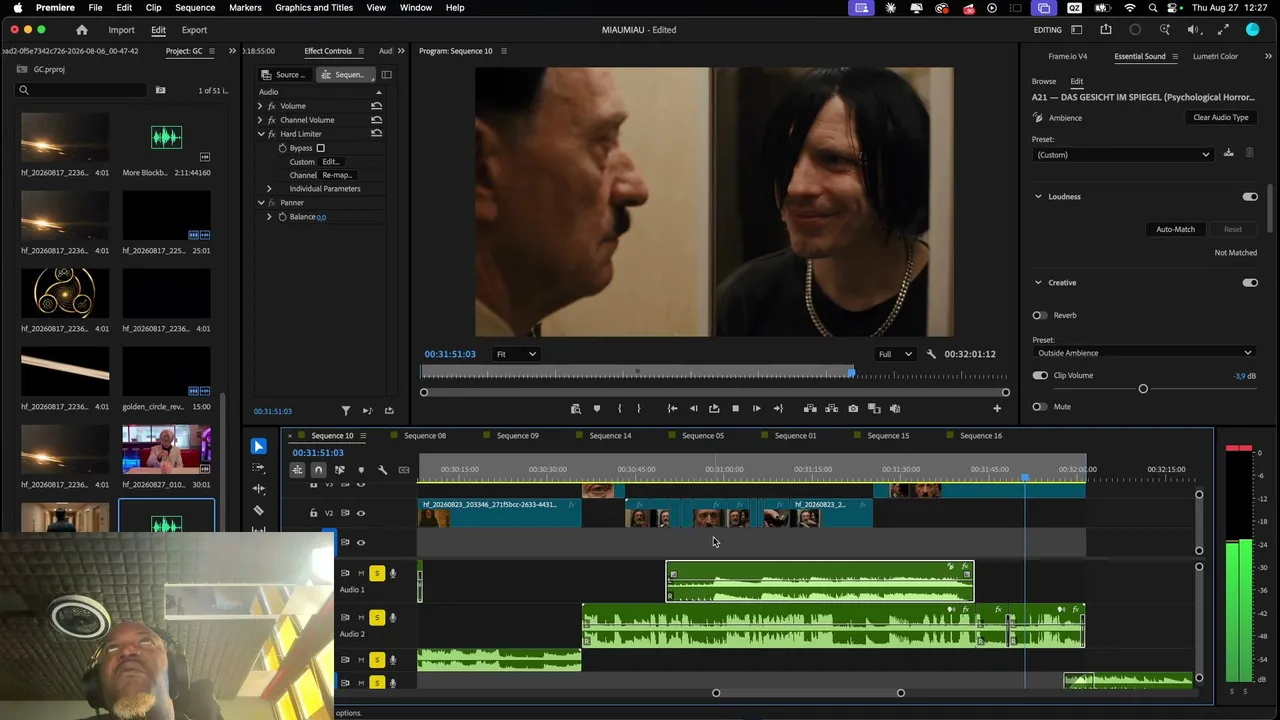
Task: Toggle Creative section switch
Action: pos(1250,283)
